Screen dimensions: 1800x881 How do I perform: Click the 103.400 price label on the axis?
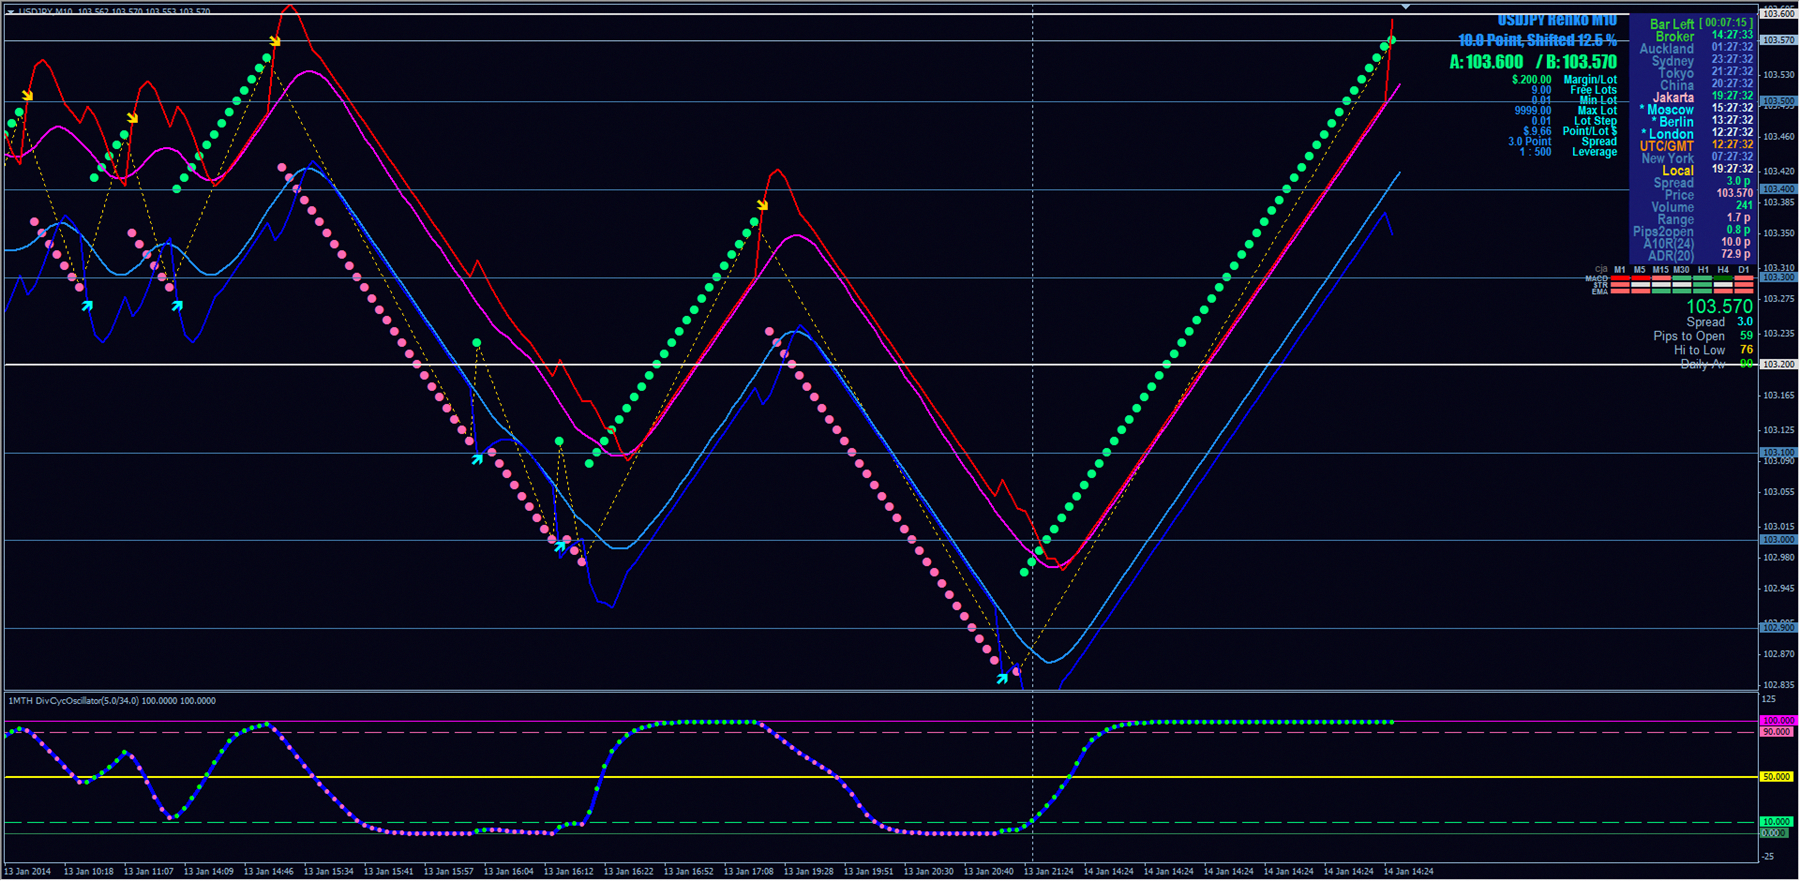tap(1778, 189)
